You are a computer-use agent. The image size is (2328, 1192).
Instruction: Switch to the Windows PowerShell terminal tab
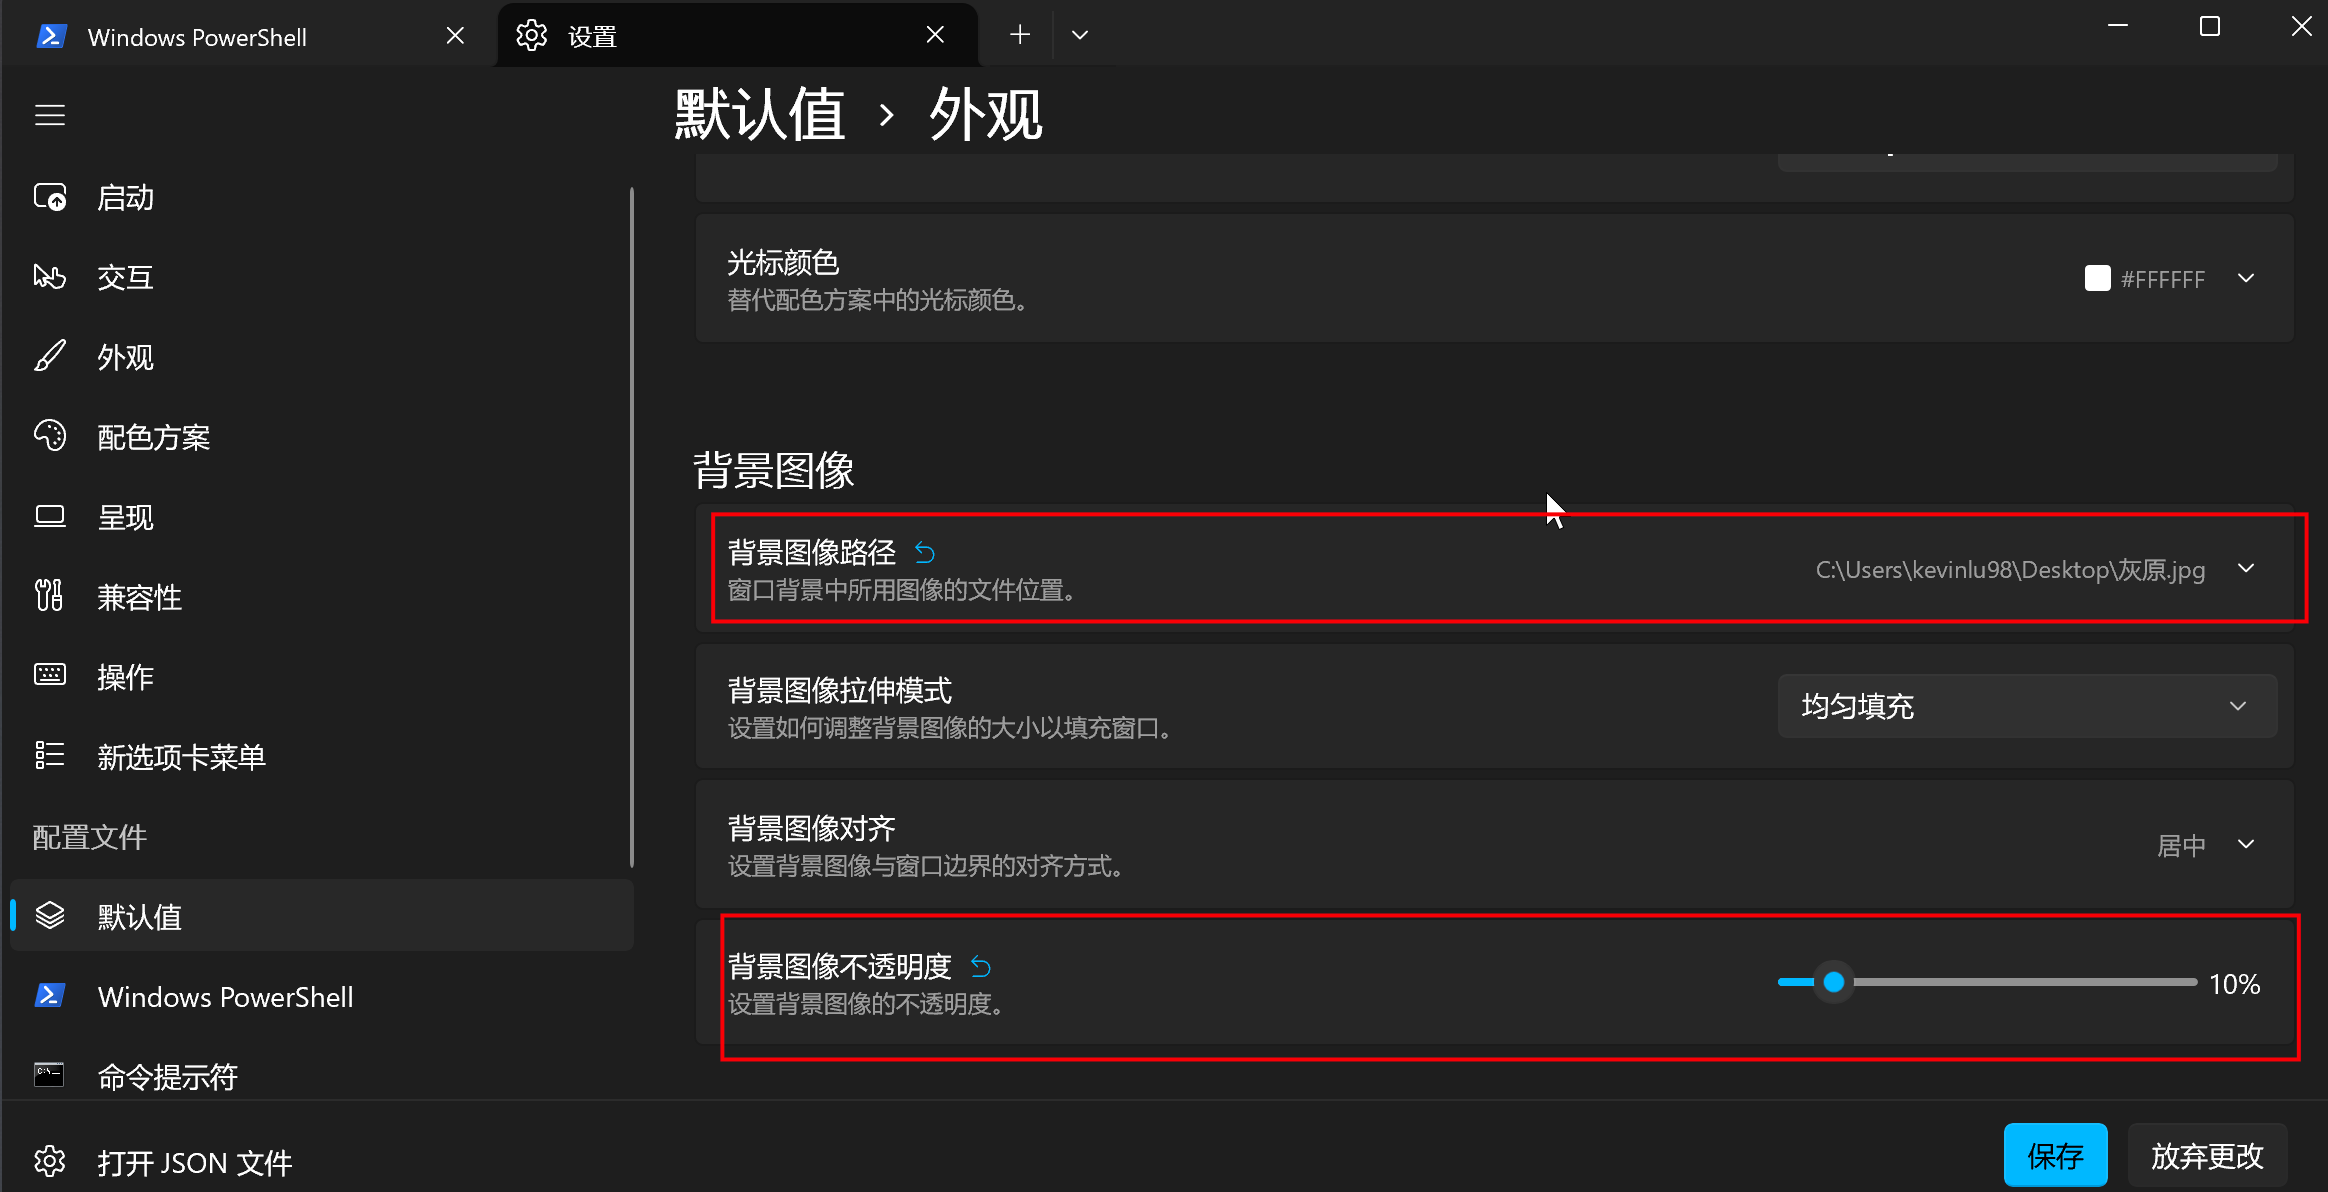pyautogui.click(x=197, y=36)
